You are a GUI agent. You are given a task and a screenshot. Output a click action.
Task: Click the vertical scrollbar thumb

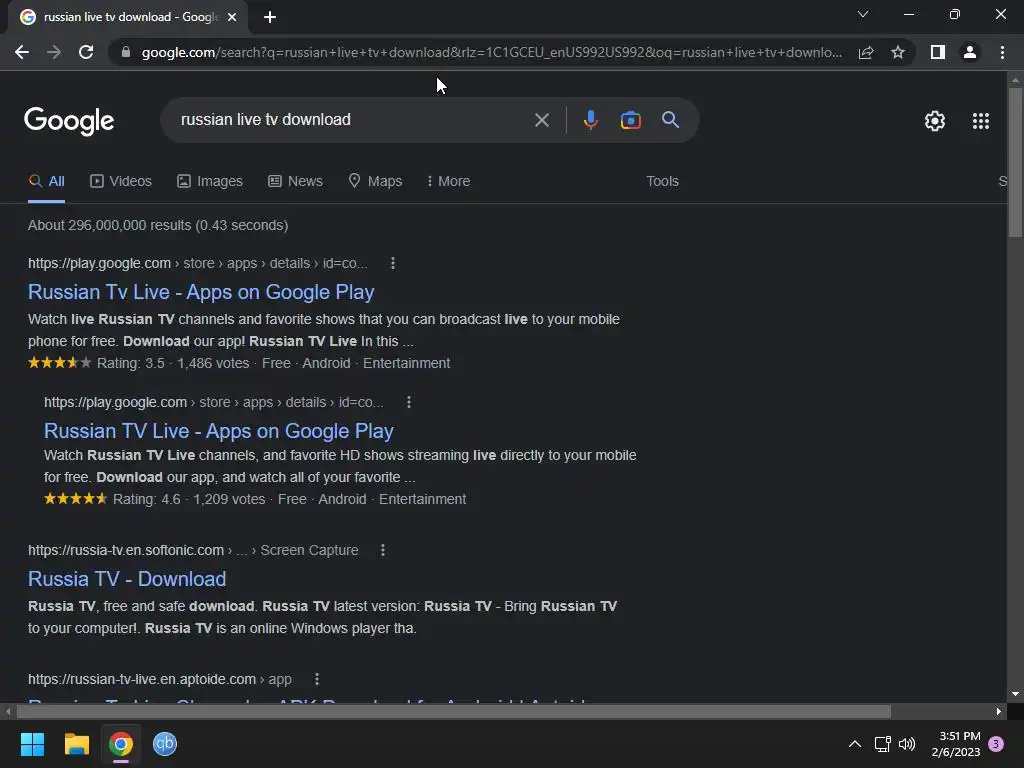[x=1015, y=162]
